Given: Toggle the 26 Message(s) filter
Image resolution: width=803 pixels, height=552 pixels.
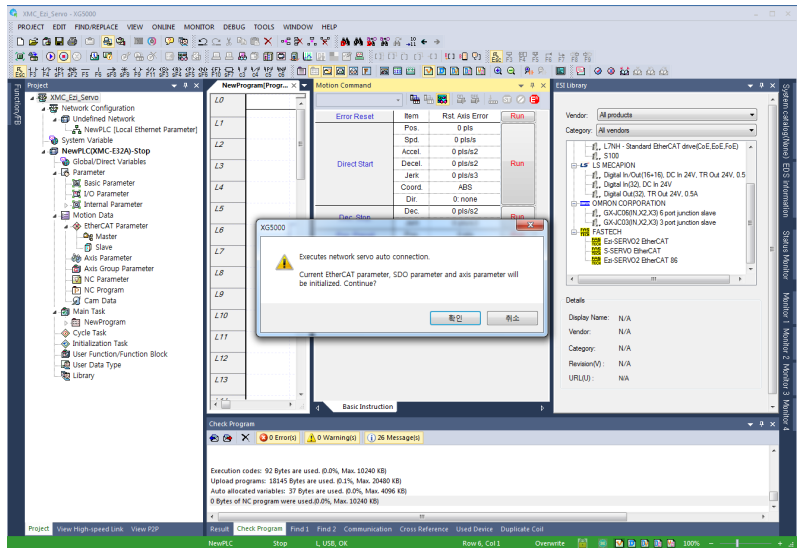Looking at the screenshot, I should coord(394,437).
